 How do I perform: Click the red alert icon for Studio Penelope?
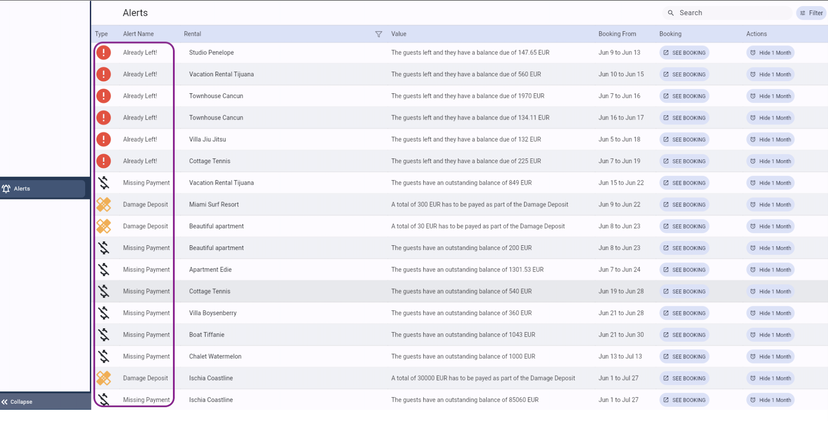pyautogui.click(x=104, y=52)
